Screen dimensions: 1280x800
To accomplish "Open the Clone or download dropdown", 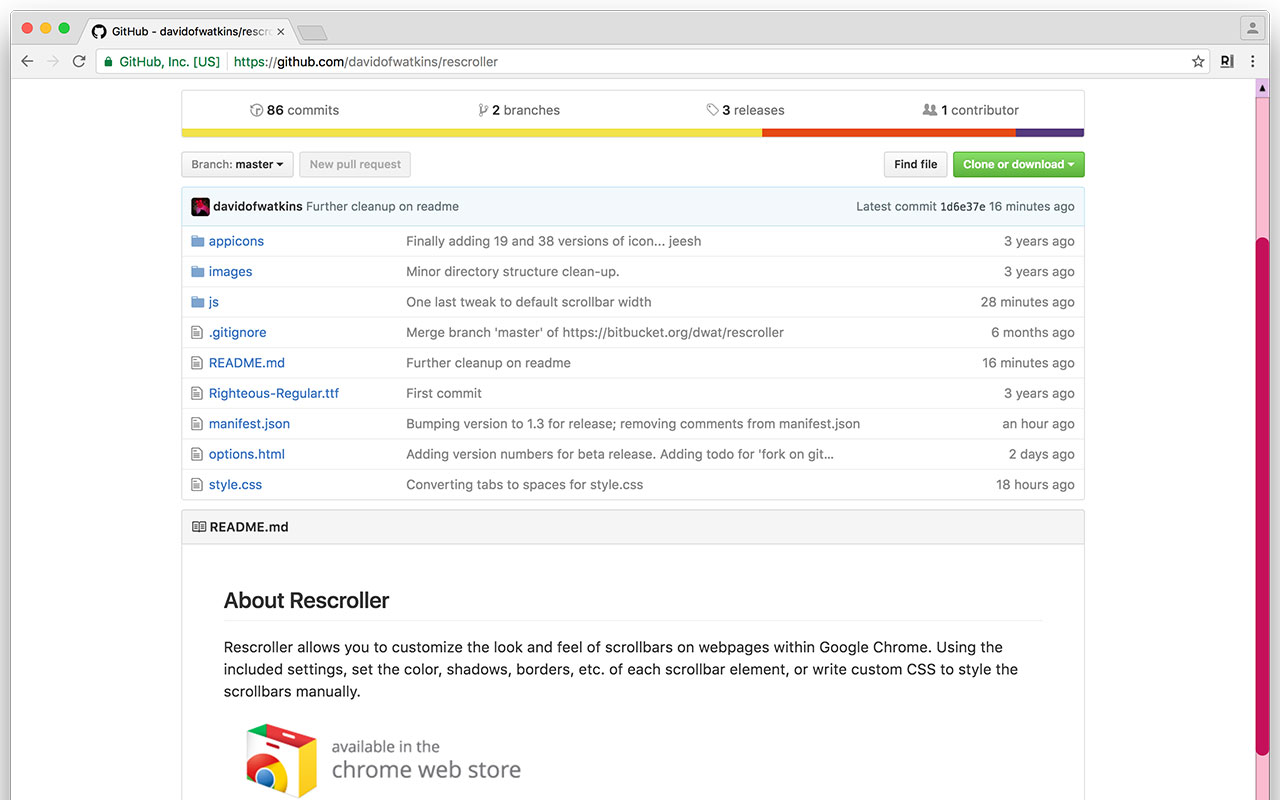I will coord(1018,164).
